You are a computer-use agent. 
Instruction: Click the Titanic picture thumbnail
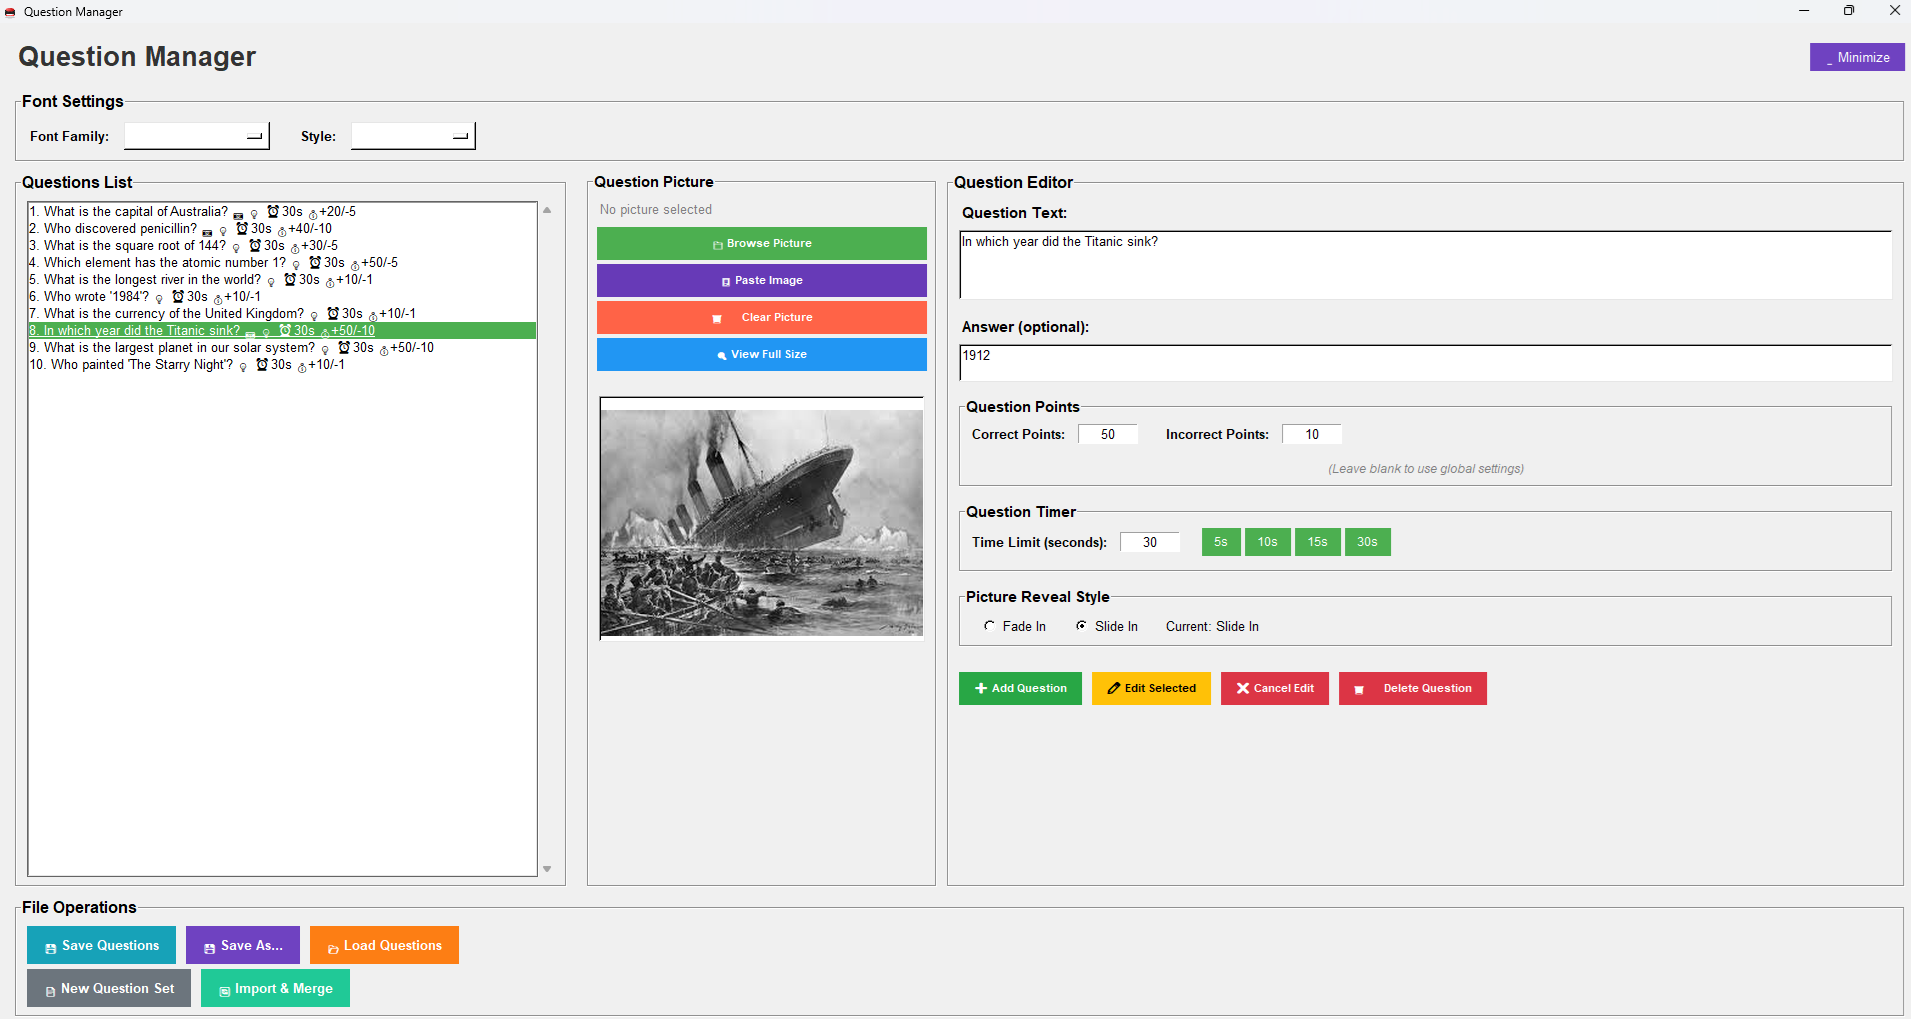click(761, 521)
